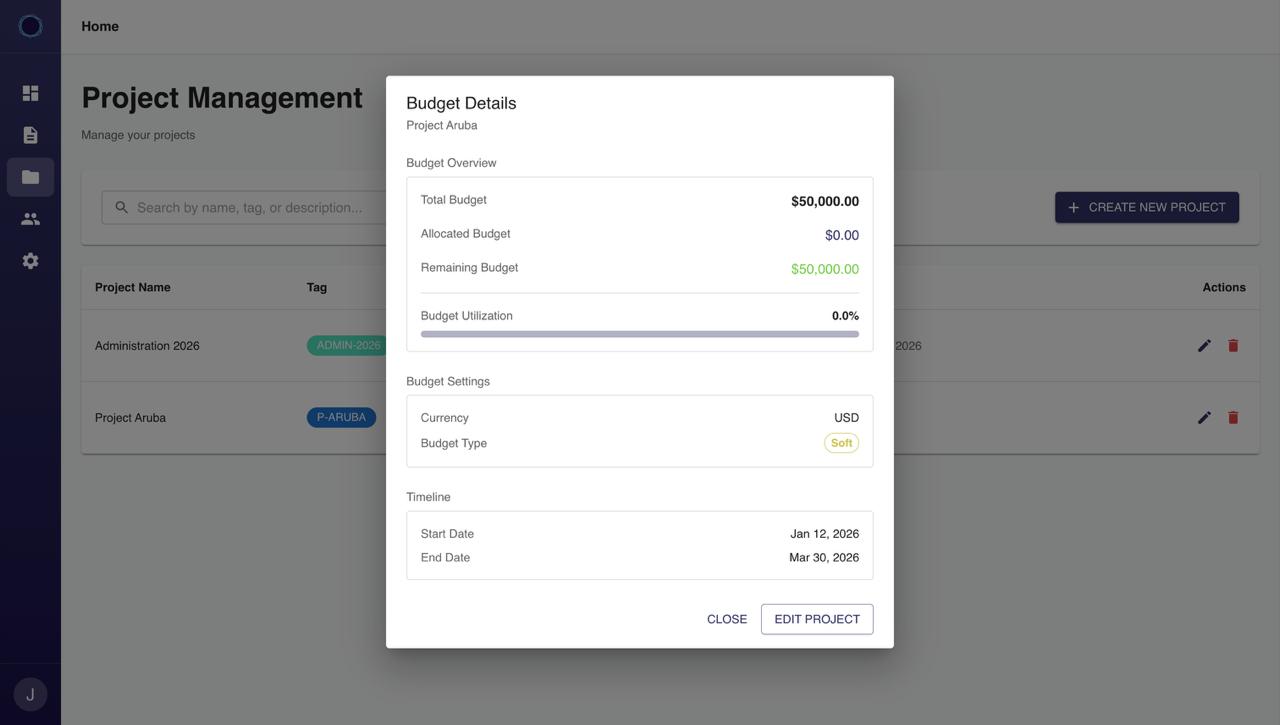The width and height of the screenshot is (1280, 725).
Task: Click the USD currency value
Action: (847, 418)
